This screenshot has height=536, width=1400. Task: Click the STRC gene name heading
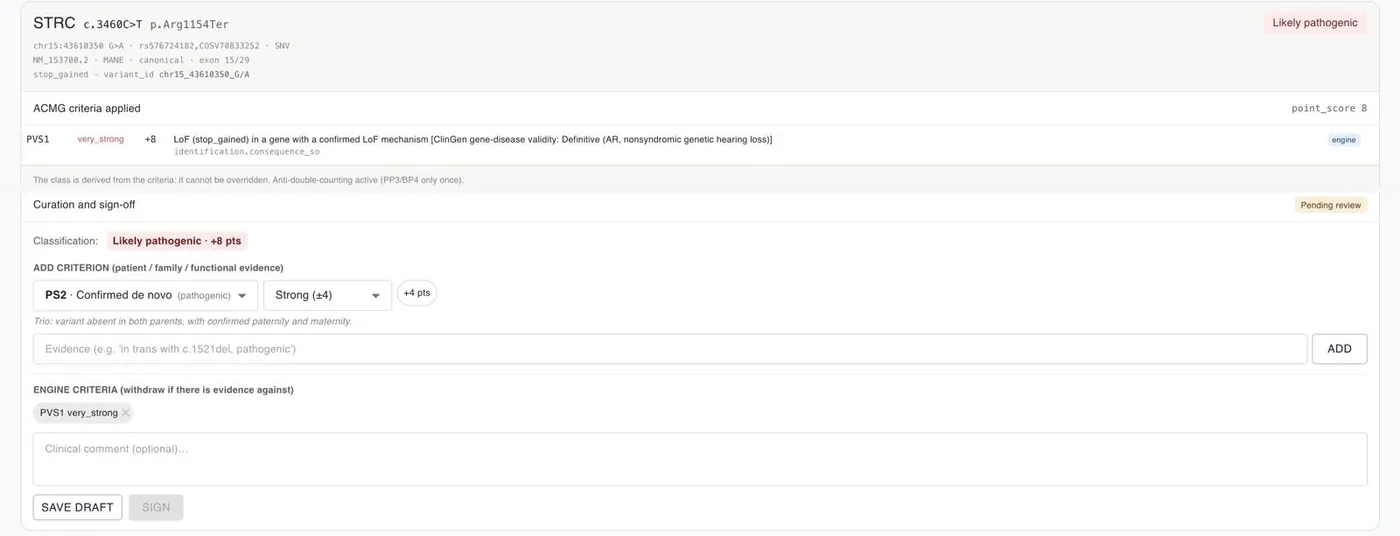pos(54,23)
